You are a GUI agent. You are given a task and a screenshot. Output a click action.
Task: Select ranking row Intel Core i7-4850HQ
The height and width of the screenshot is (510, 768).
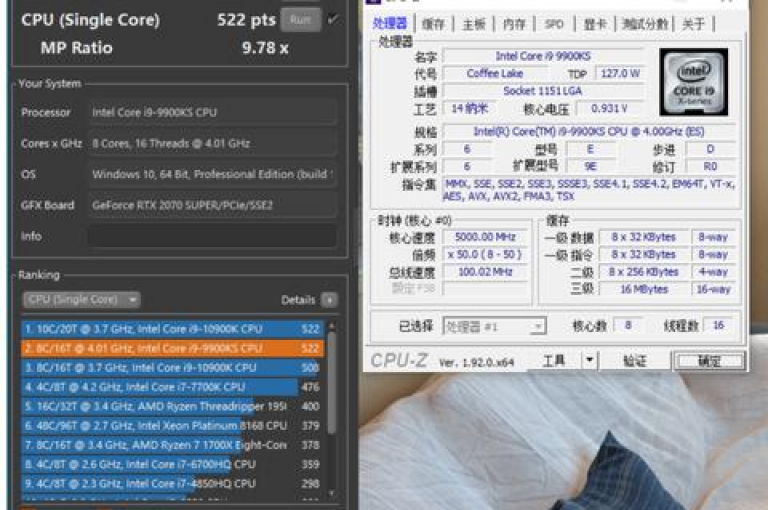point(172,484)
